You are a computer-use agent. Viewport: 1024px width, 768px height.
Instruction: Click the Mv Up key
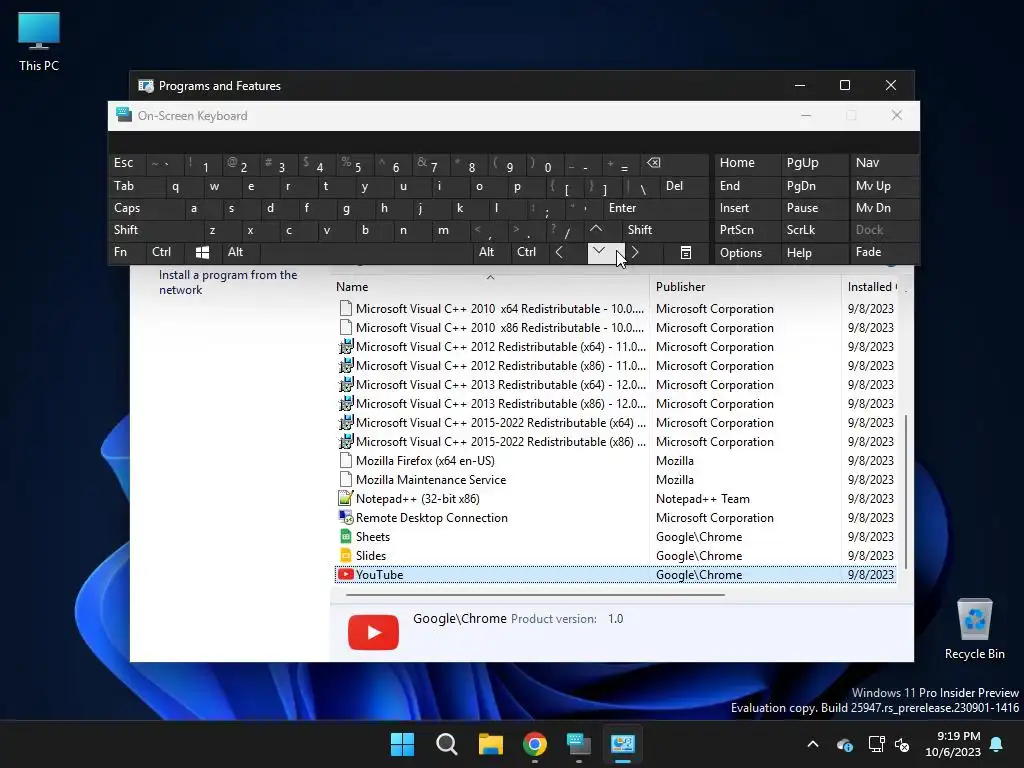coord(884,186)
